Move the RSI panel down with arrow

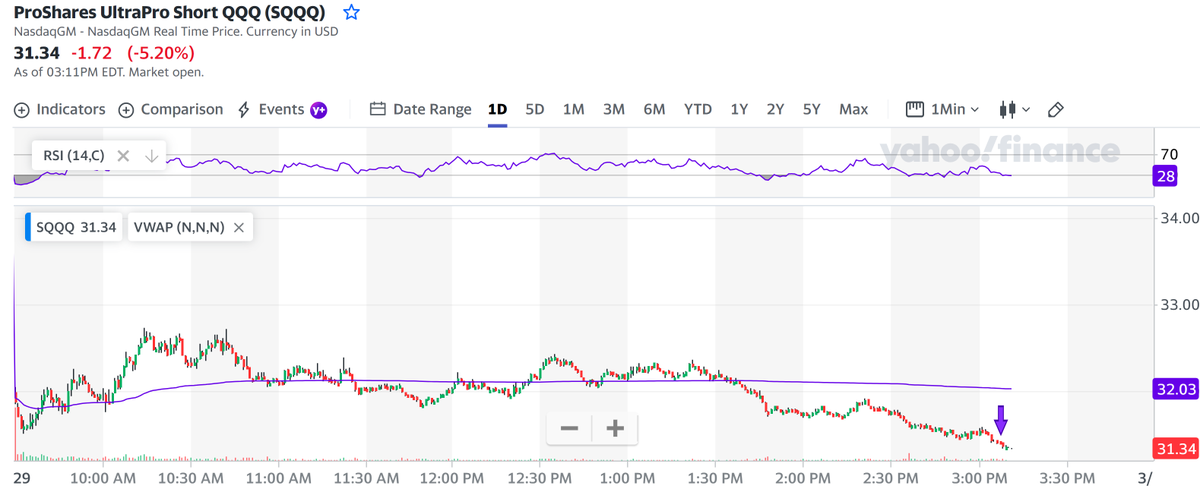tap(151, 156)
